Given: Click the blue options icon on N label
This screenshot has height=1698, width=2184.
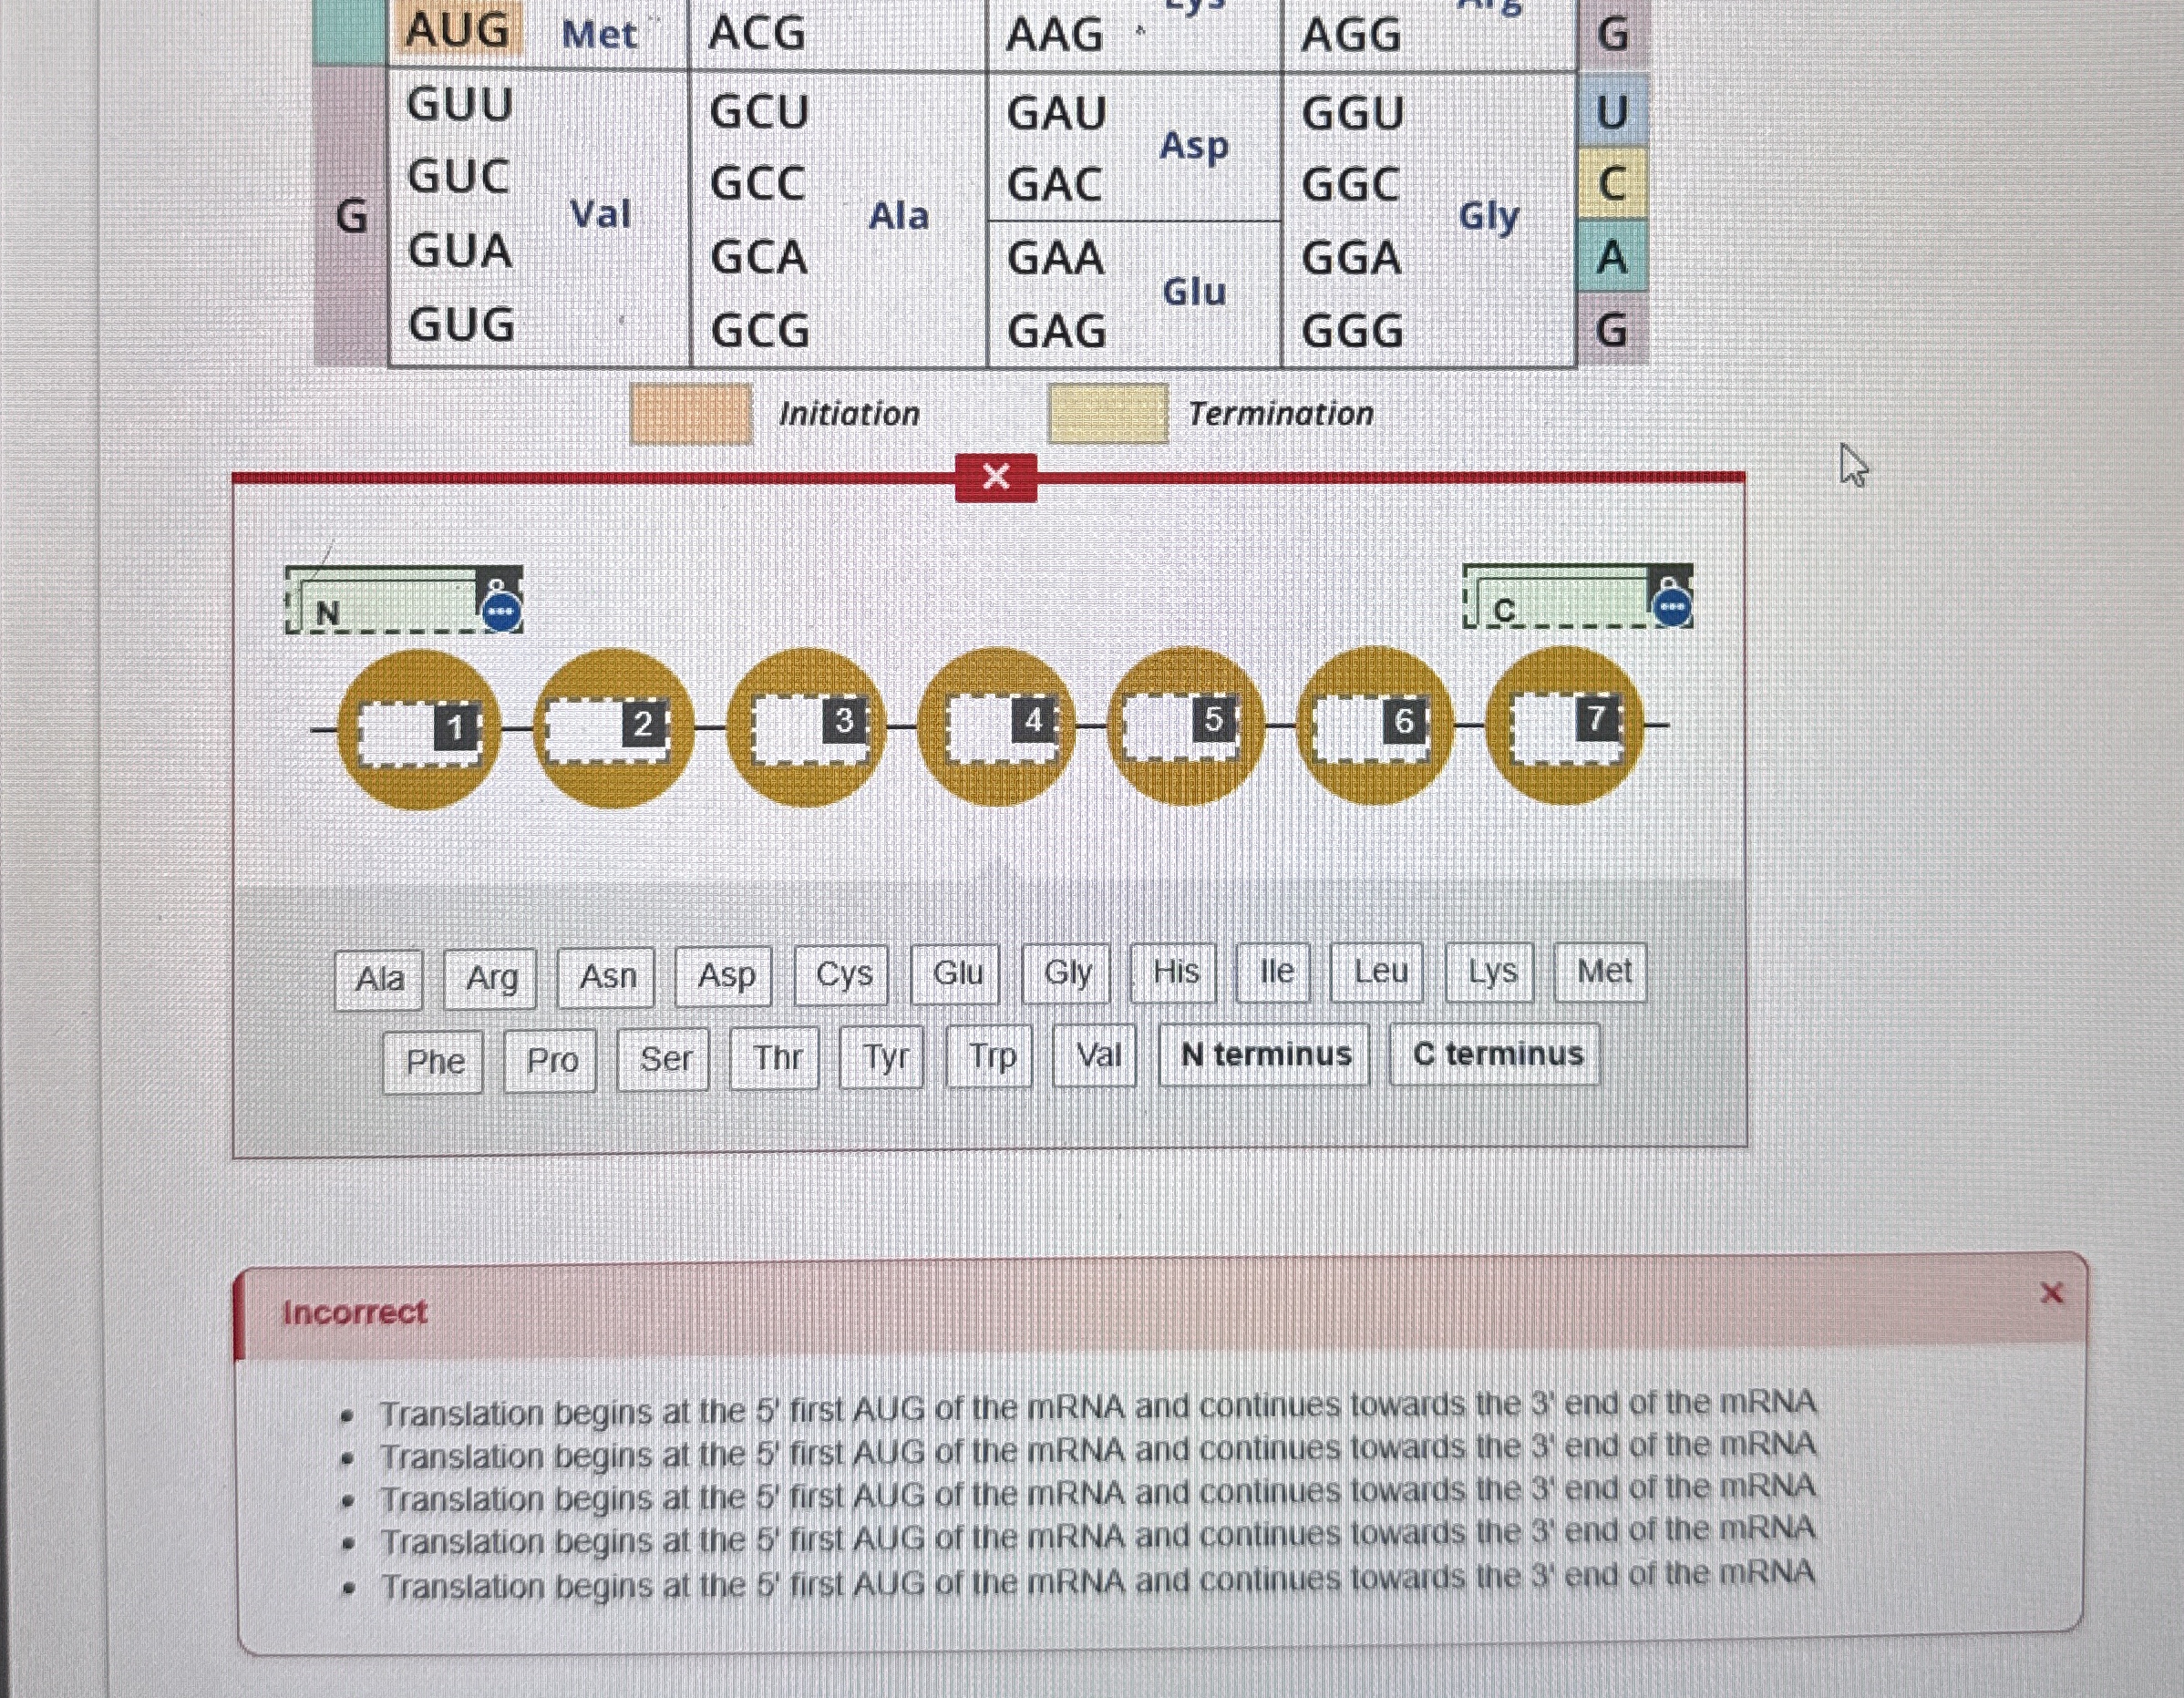Looking at the screenshot, I should 501,610.
